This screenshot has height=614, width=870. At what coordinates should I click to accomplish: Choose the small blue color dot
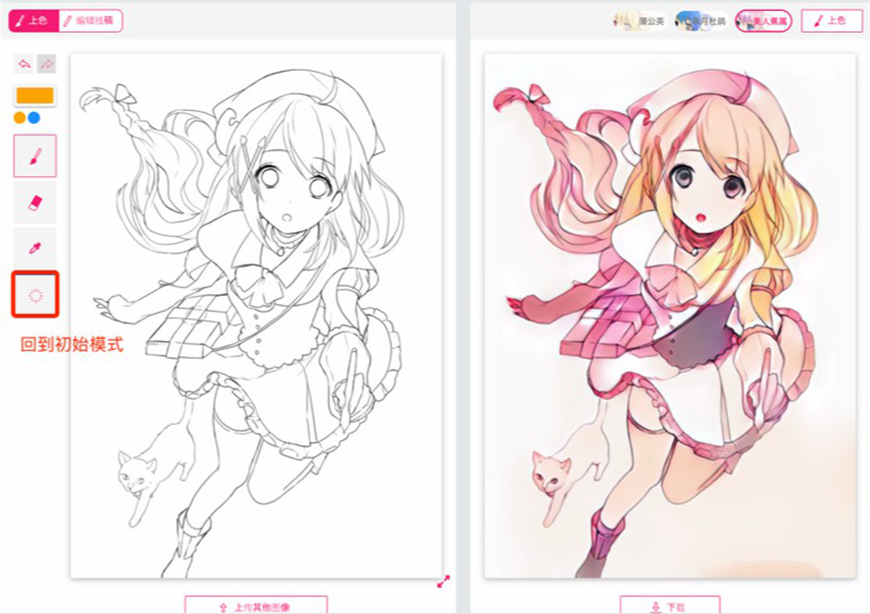coord(34,118)
